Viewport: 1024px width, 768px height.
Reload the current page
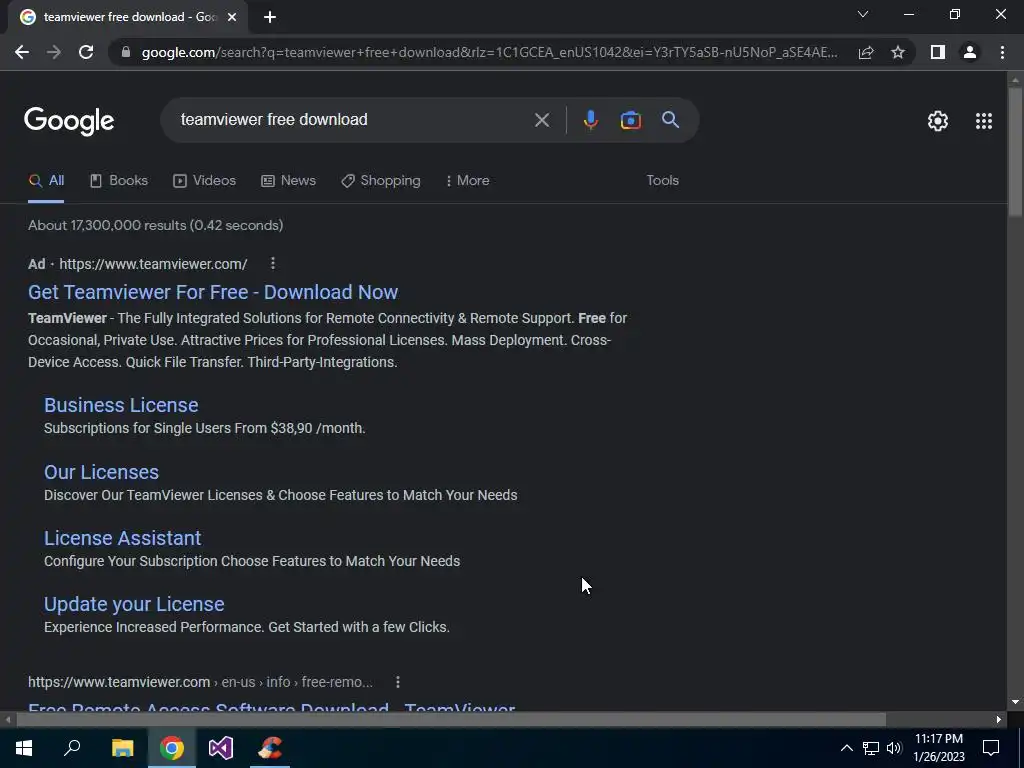(86, 52)
